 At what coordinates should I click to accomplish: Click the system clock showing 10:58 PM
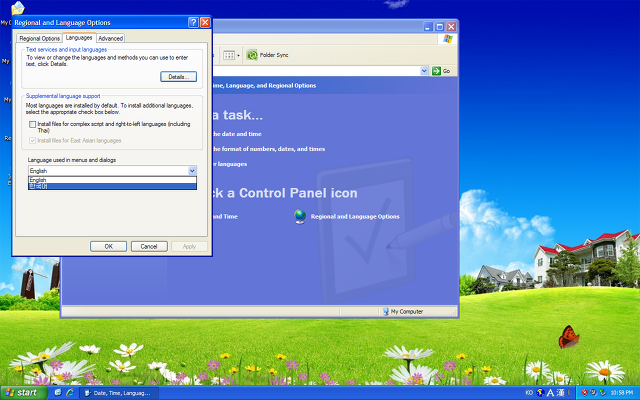pyautogui.click(x=622, y=393)
